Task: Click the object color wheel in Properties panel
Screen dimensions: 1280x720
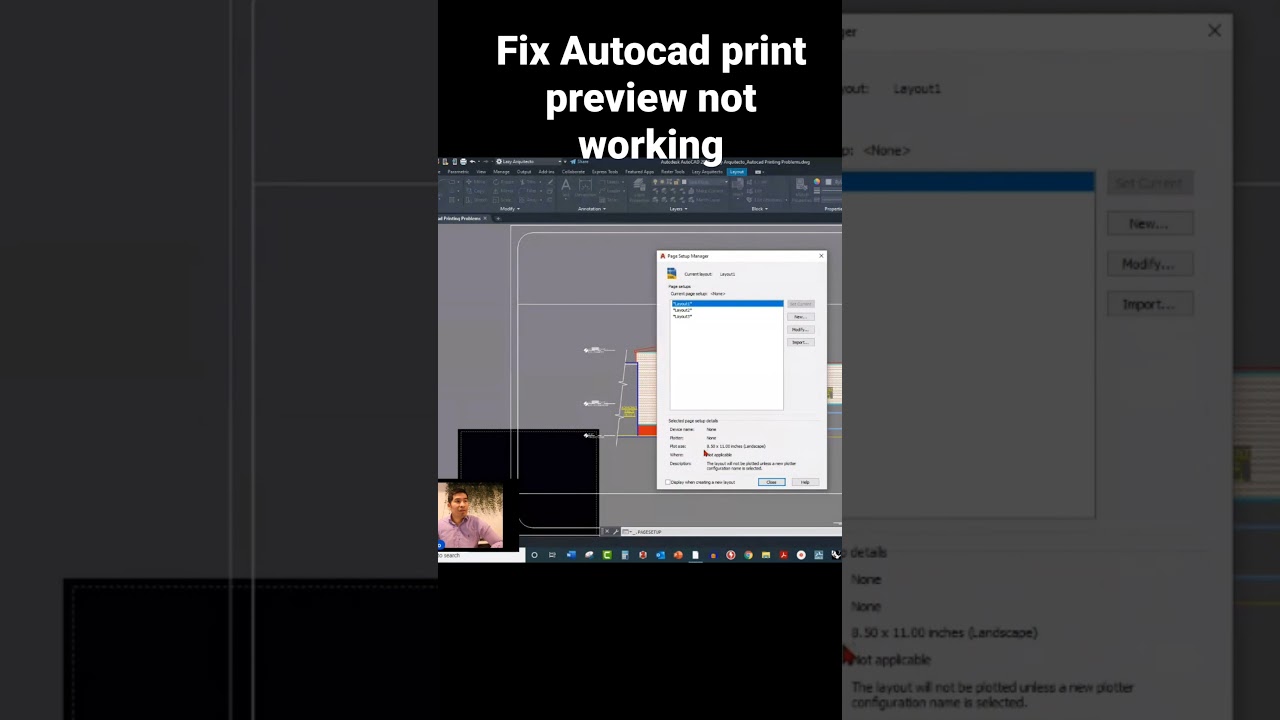Action: click(817, 181)
